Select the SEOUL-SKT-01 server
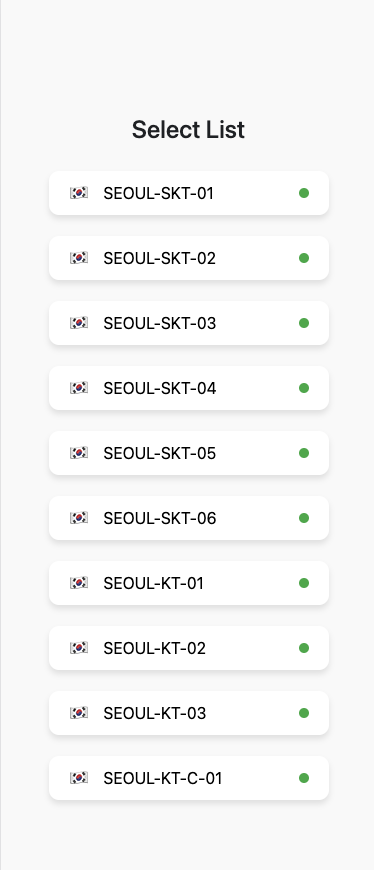The height and width of the screenshot is (870, 374). (x=189, y=193)
